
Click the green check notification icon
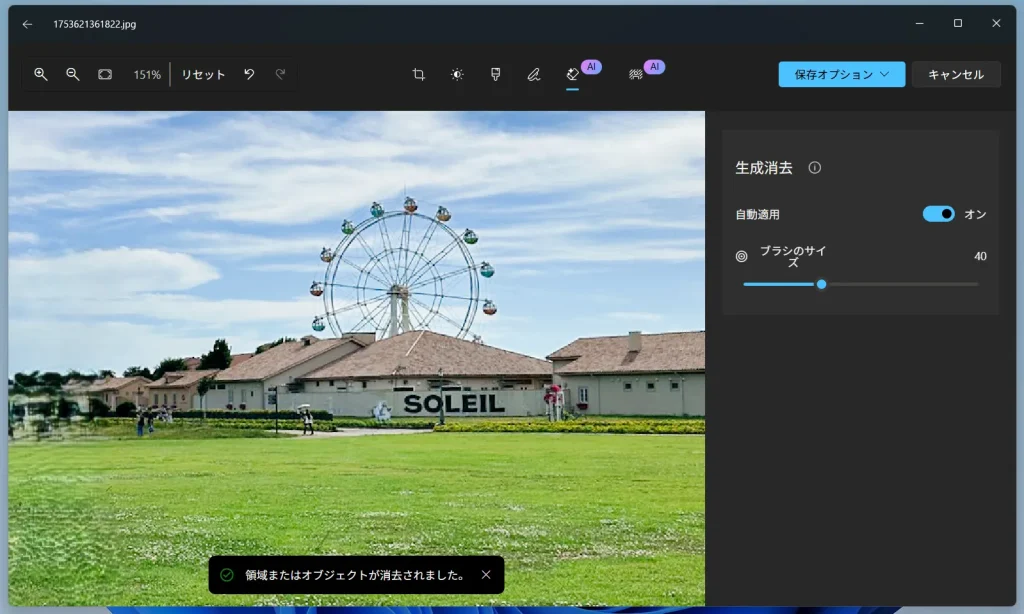(227, 575)
